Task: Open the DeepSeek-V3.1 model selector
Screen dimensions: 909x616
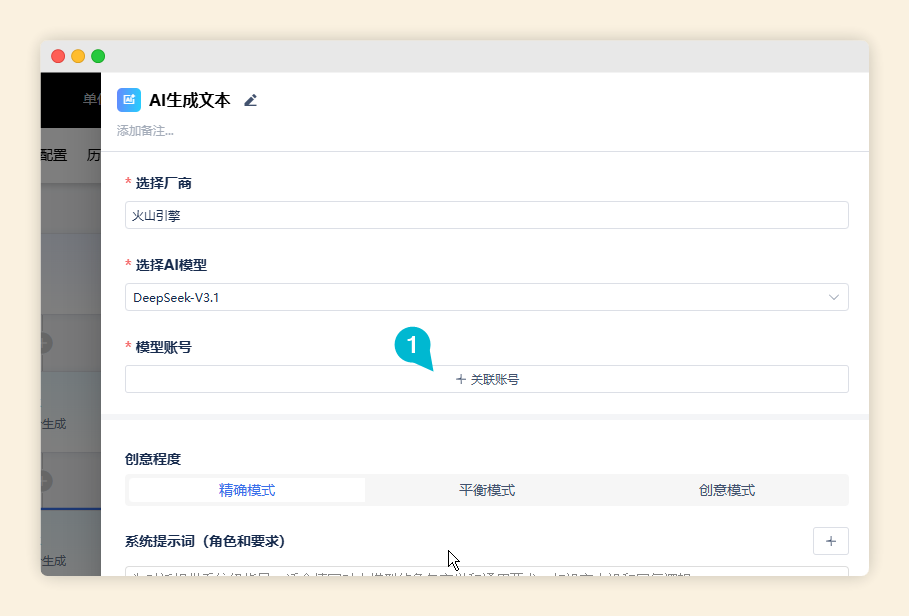Action: point(470,297)
